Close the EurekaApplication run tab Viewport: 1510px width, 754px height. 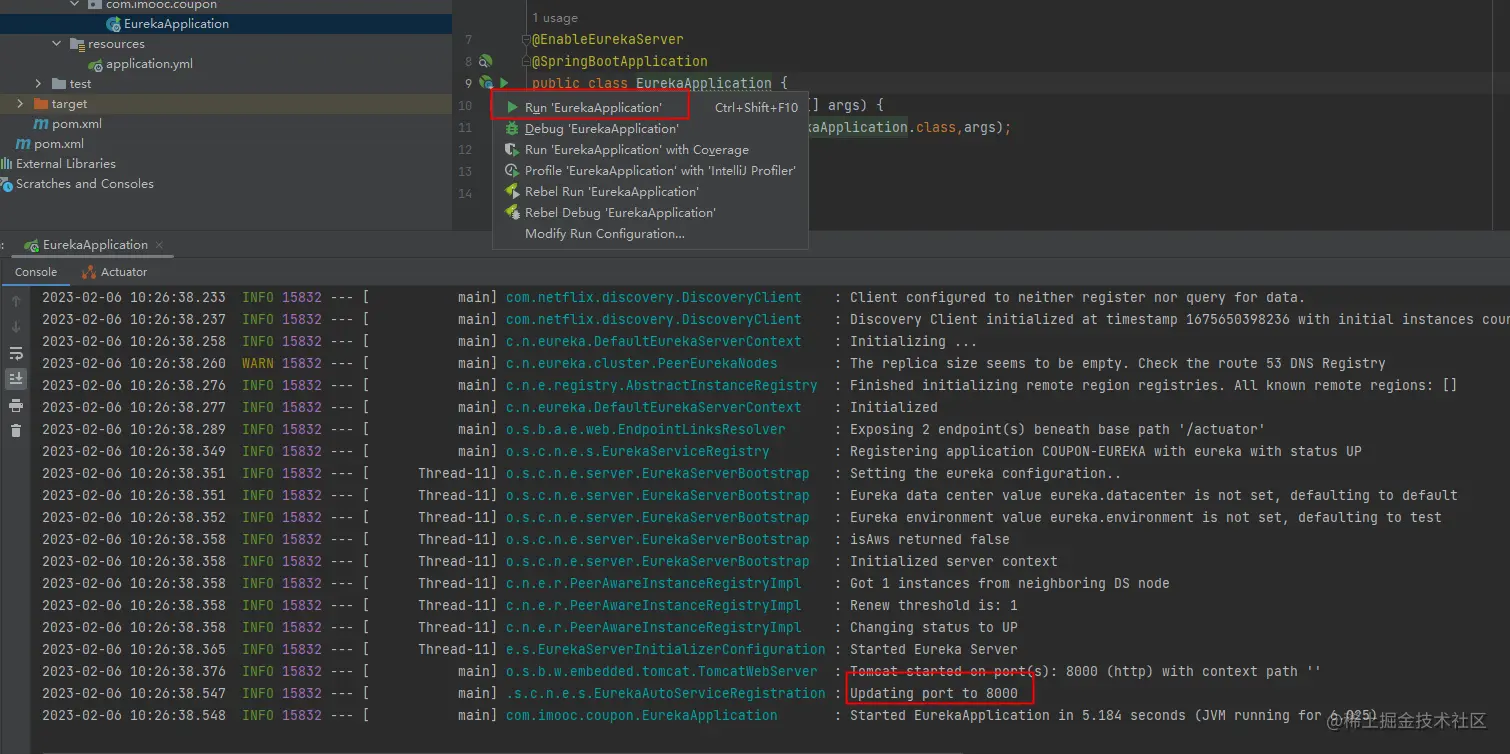click(x=160, y=245)
